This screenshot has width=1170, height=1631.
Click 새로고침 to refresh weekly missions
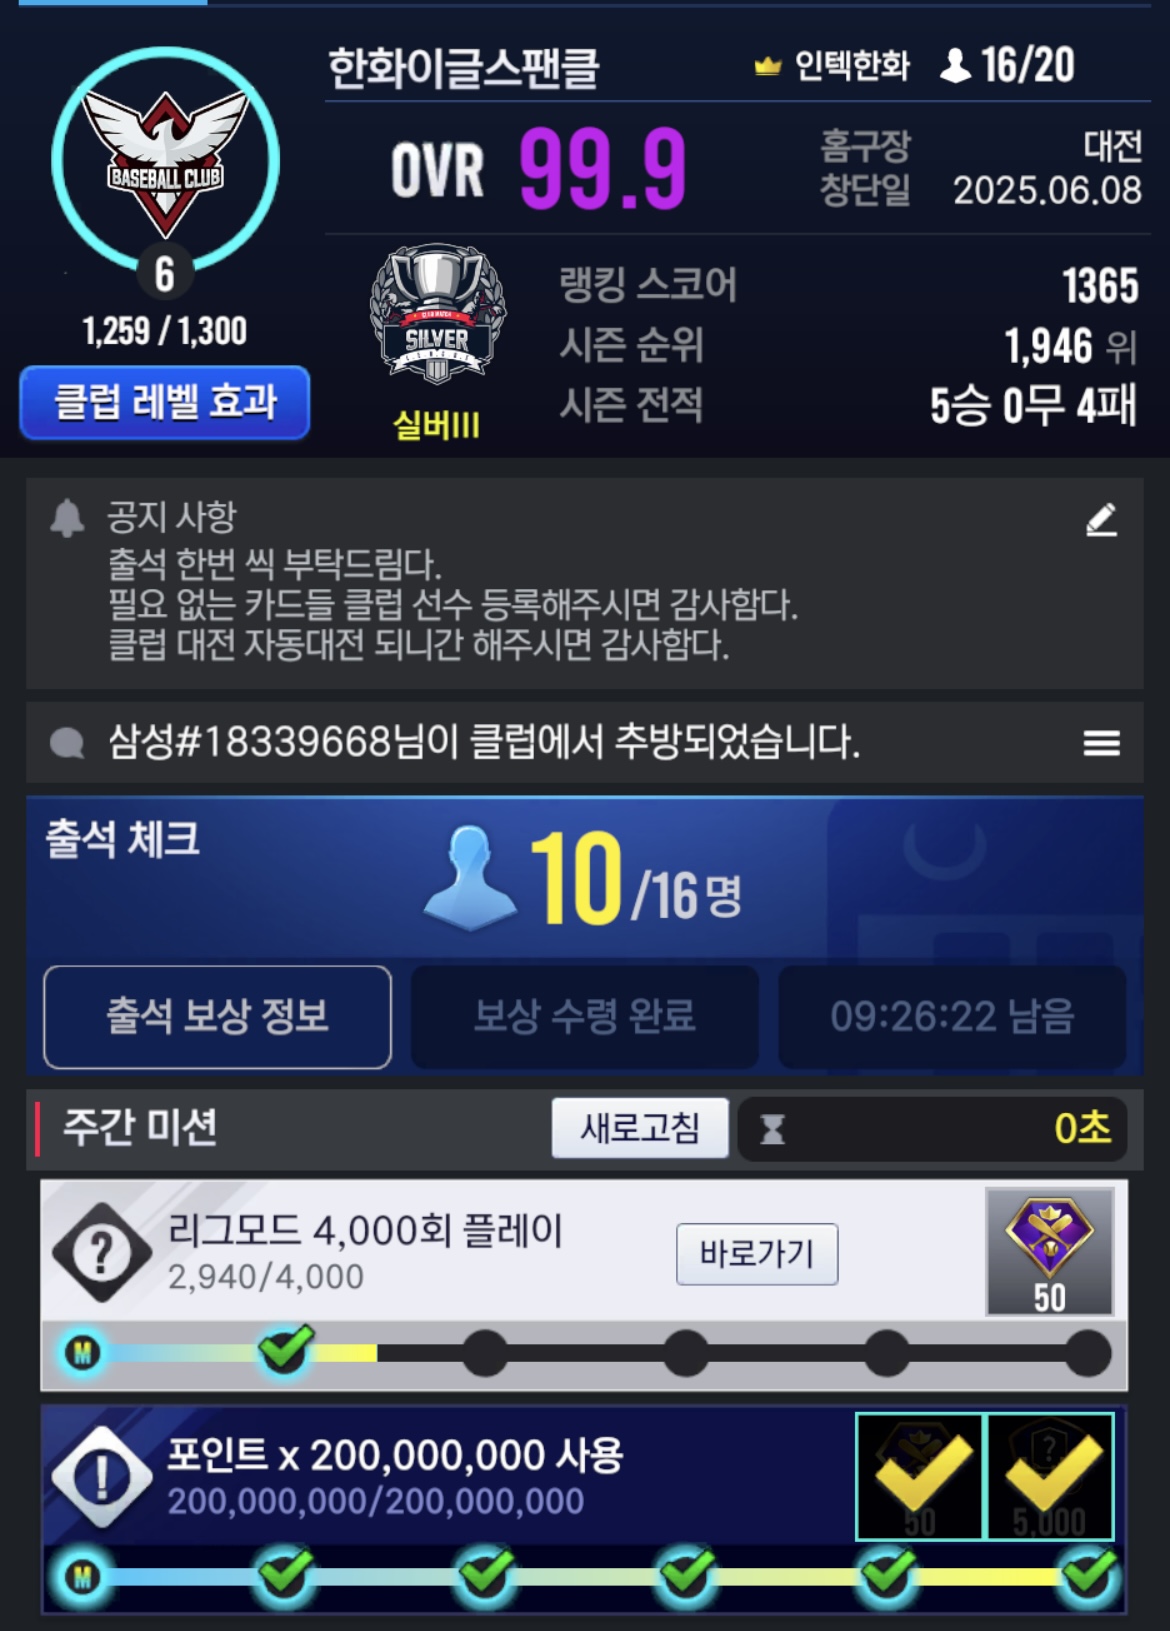click(640, 1128)
